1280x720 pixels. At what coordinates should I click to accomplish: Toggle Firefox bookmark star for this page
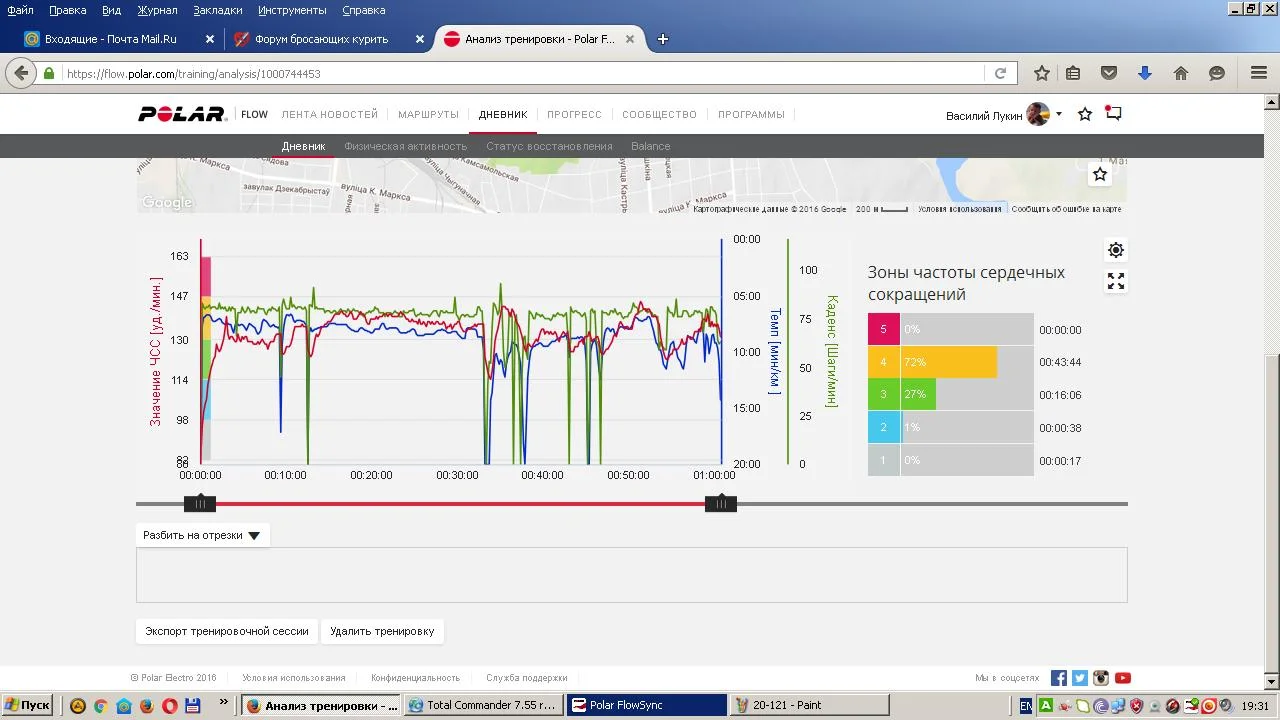click(x=1042, y=73)
